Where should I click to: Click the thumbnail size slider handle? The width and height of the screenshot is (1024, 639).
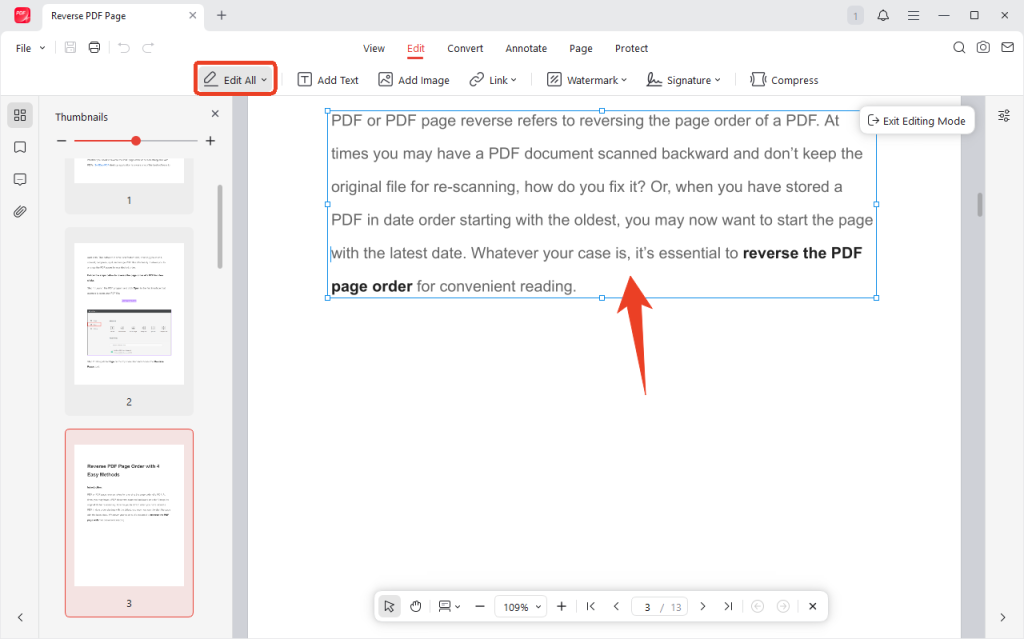point(136,140)
